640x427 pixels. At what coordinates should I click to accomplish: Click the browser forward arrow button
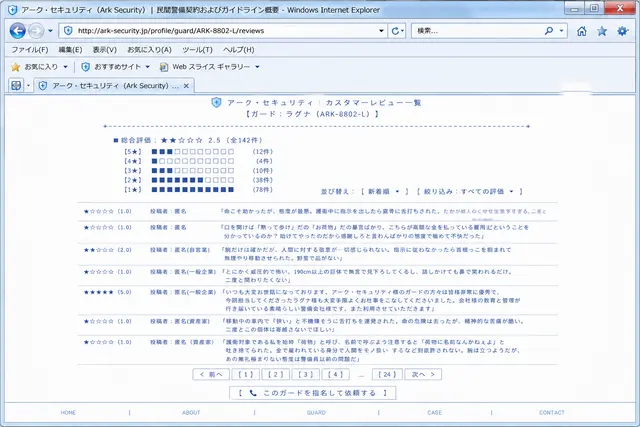tap(36, 31)
